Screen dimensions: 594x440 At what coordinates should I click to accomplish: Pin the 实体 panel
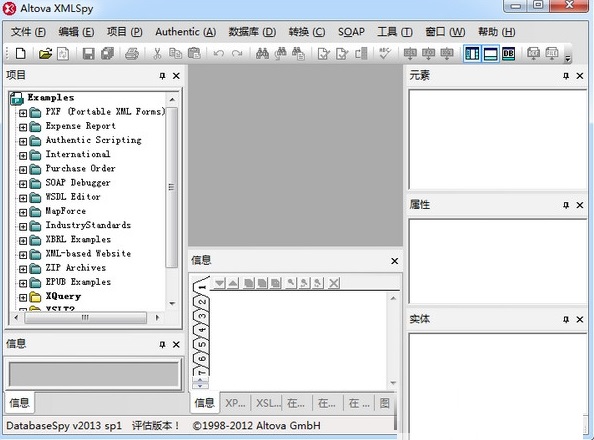[x=566, y=319]
